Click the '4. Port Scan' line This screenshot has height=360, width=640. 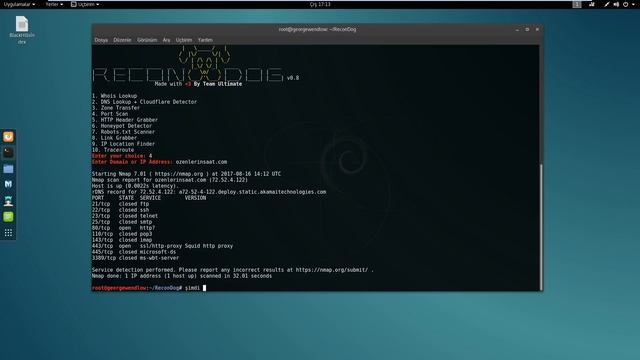pos(110,114)
